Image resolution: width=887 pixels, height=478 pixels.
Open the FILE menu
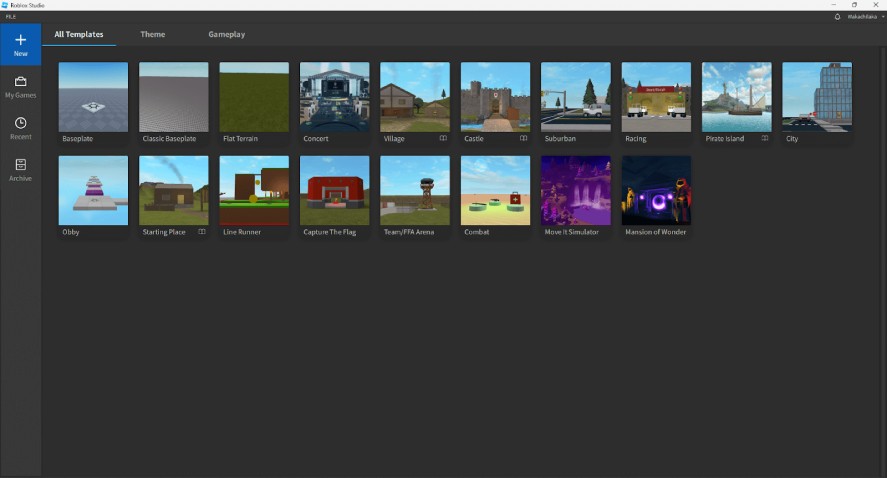(11, 16)
